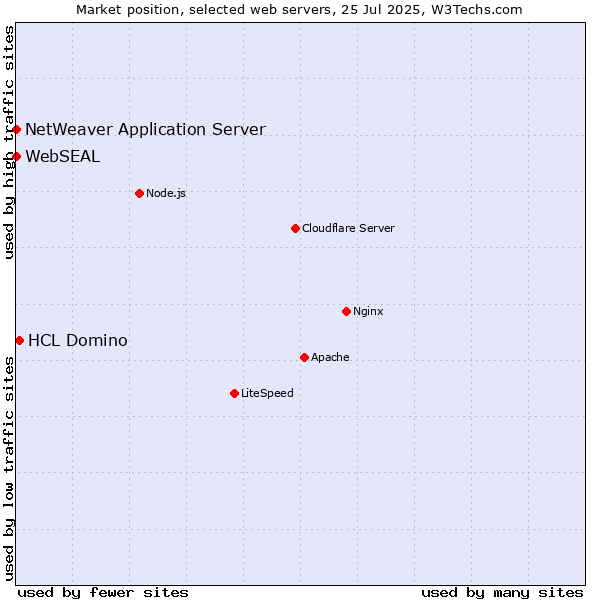Click the 'used by high traffic sites' axis label
This screenshot has width=600, height=600.
click(x=9, y=142)
